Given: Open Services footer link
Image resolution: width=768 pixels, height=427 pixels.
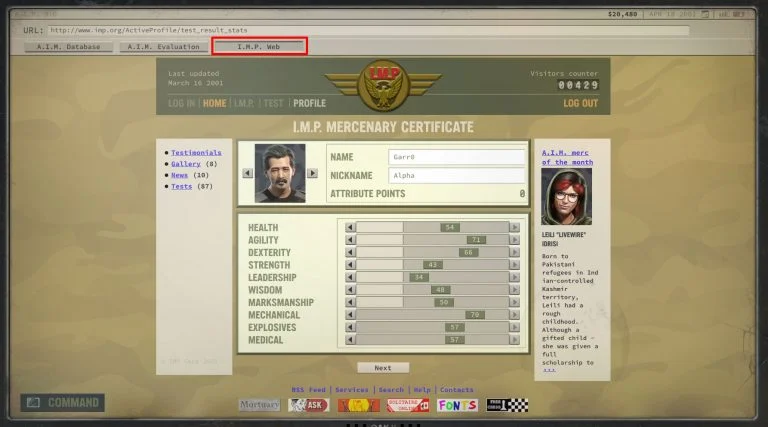Looking at the screenshot, I should pos(352,390).
